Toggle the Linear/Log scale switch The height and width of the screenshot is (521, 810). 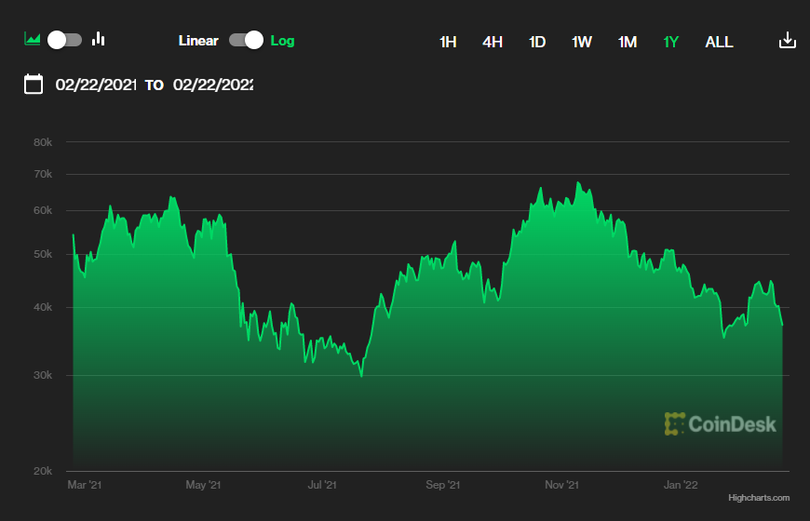245,40
